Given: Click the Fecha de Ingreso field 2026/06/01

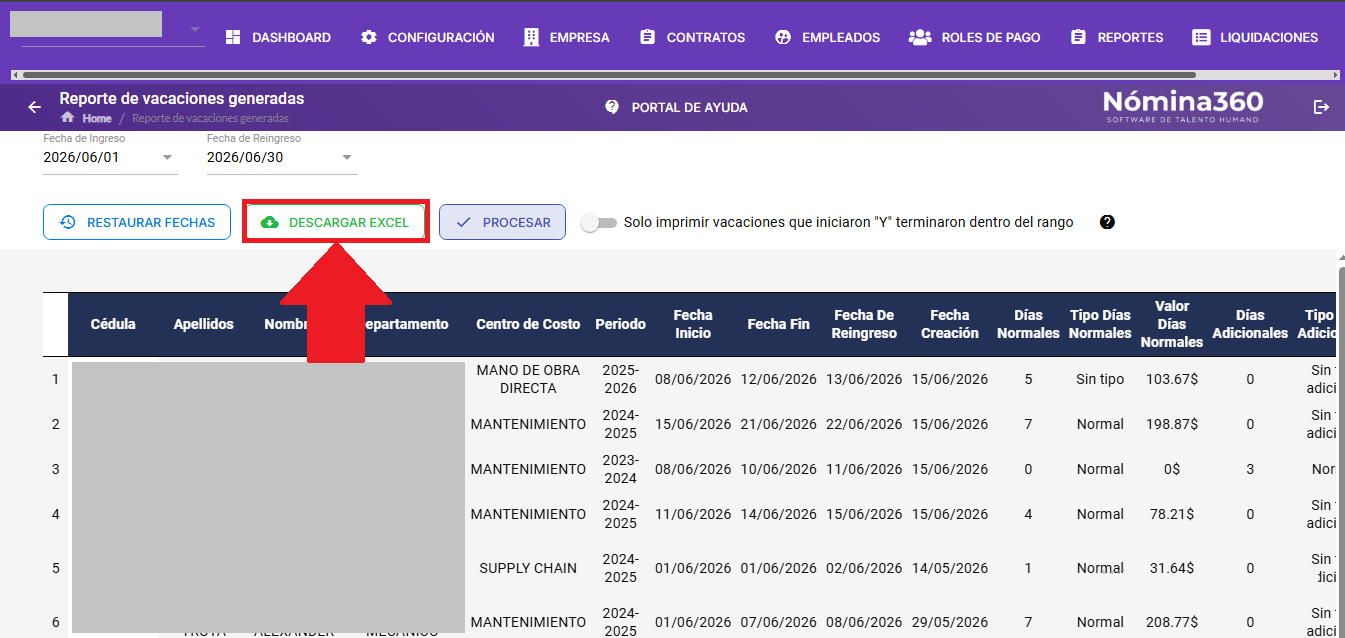Looking at the screenshot, I should [110, 157].
